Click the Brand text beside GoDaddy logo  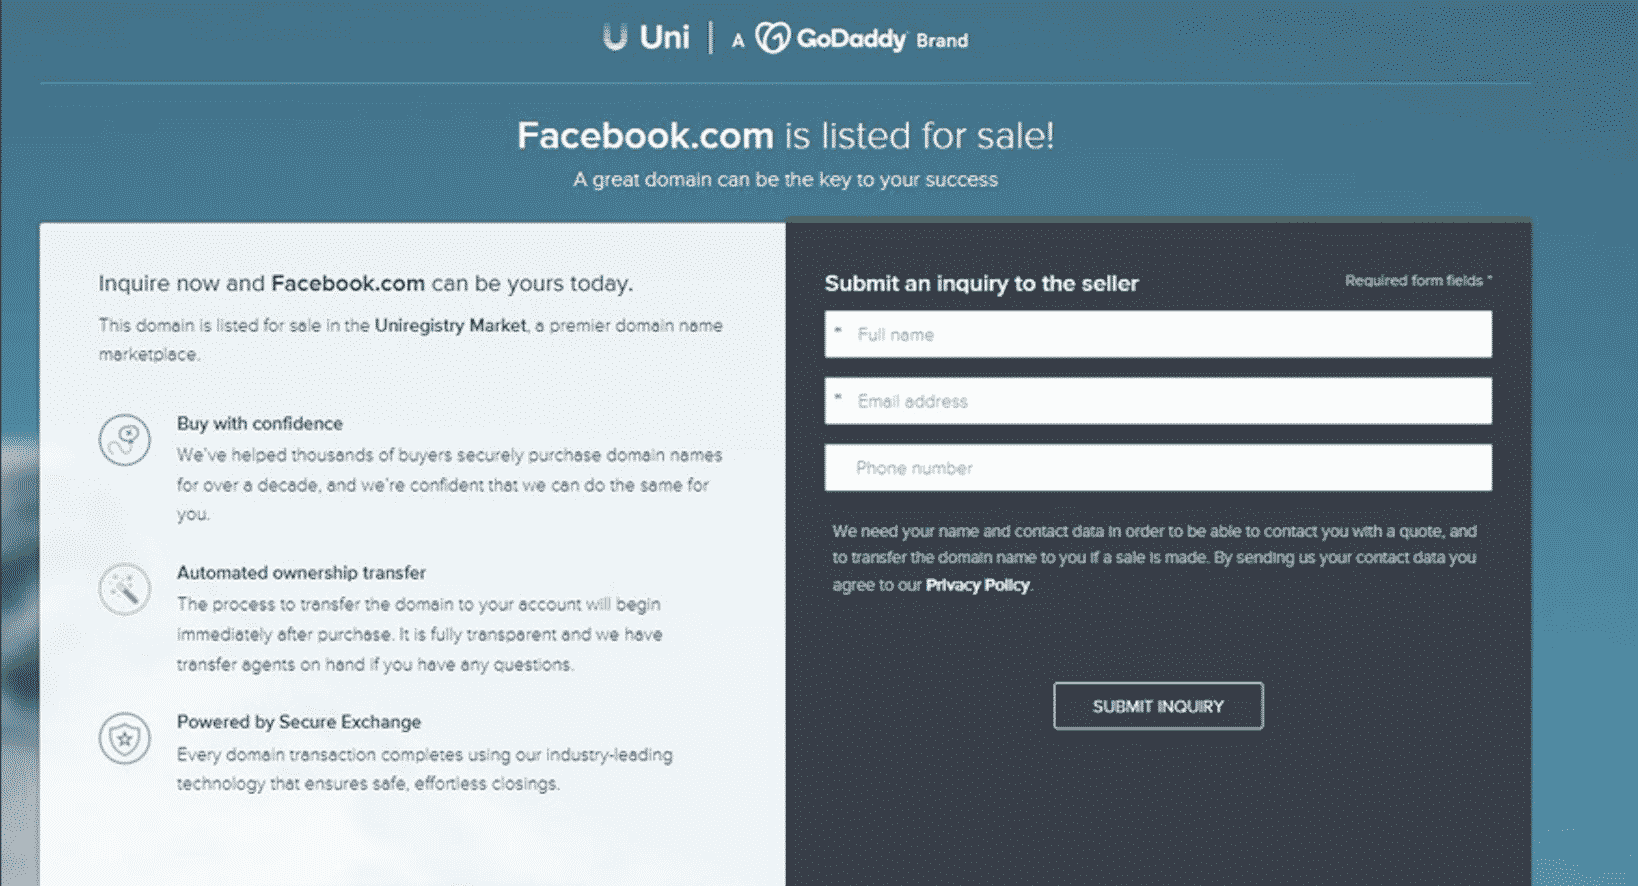[x=944, y=41]
